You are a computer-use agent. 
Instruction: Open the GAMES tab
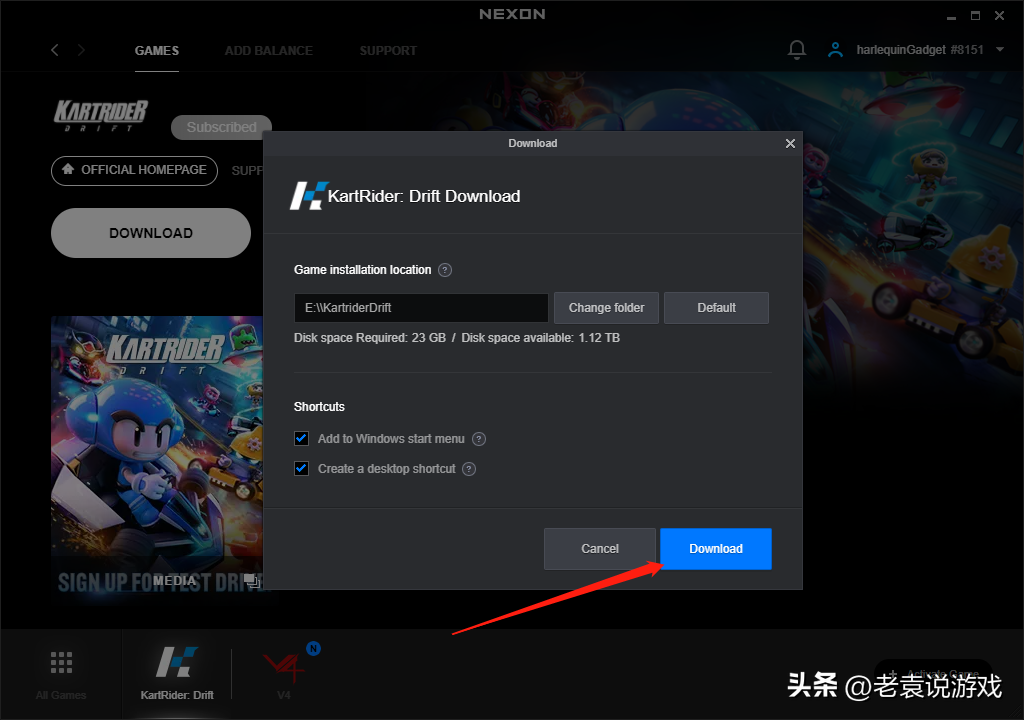(157, 50)
